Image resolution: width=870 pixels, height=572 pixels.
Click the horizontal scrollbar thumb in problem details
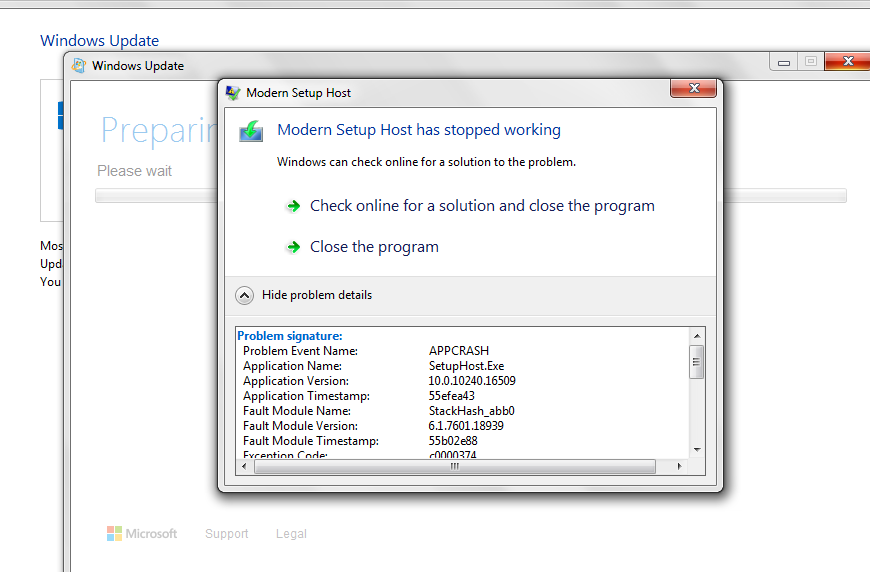pyautogui.click(x=455, y=467)
